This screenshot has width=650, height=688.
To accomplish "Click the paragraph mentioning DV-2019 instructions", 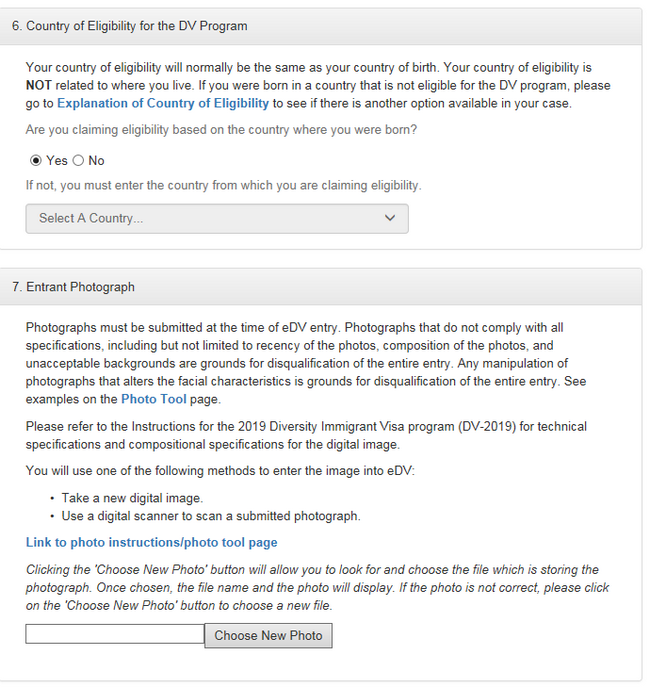I will click(305, 435).
